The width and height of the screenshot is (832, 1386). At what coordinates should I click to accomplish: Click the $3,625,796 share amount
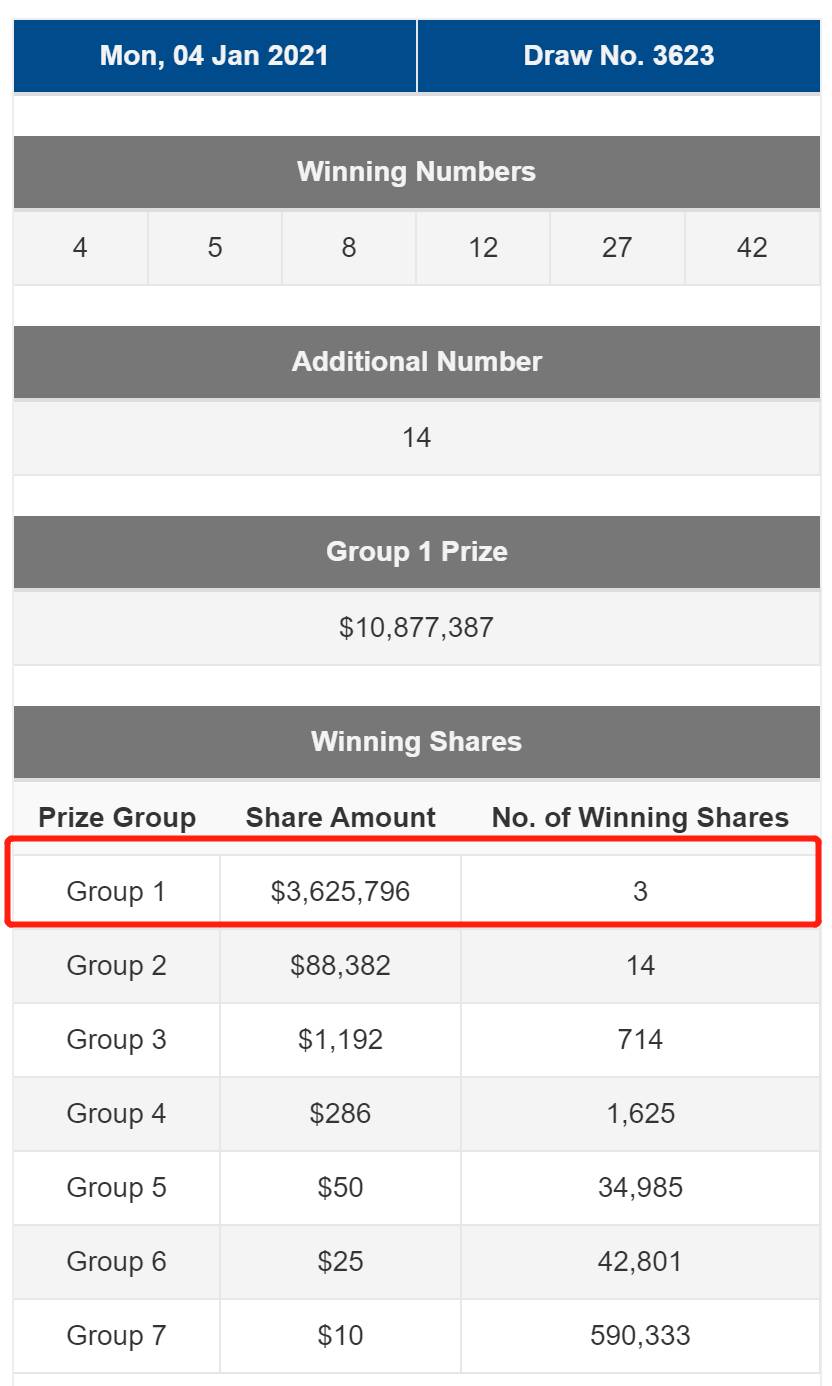point(340,891)
